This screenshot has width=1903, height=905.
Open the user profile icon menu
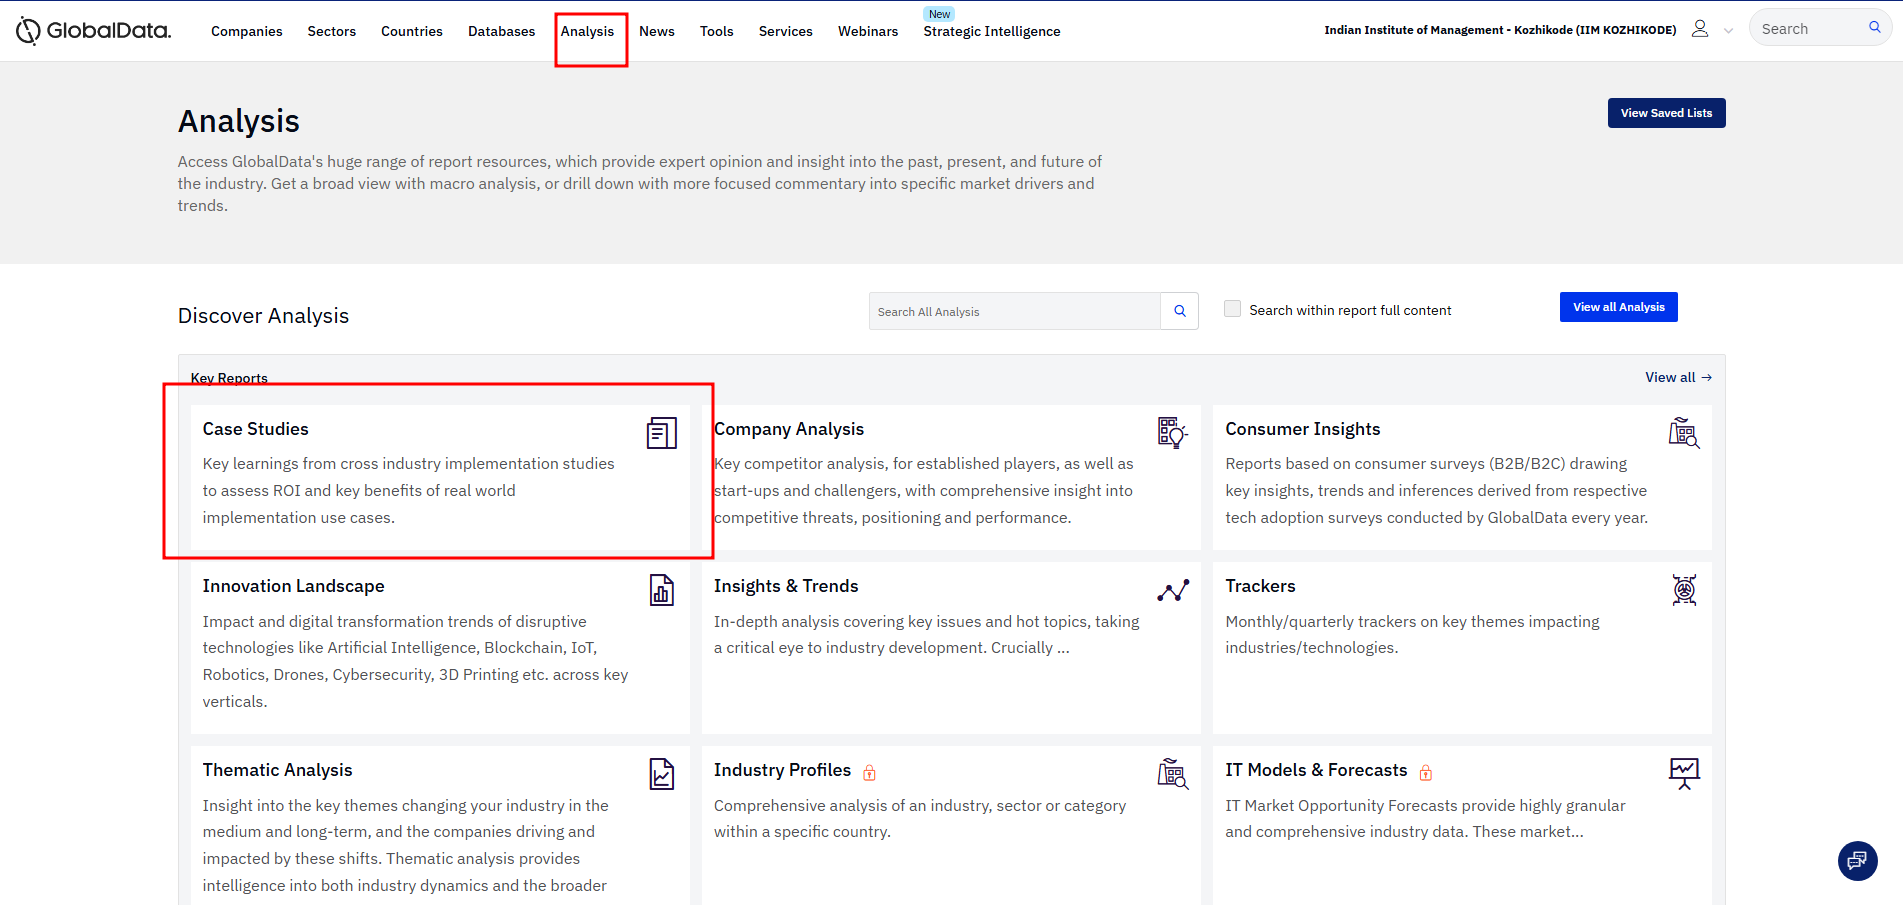tap(1700, 29)
